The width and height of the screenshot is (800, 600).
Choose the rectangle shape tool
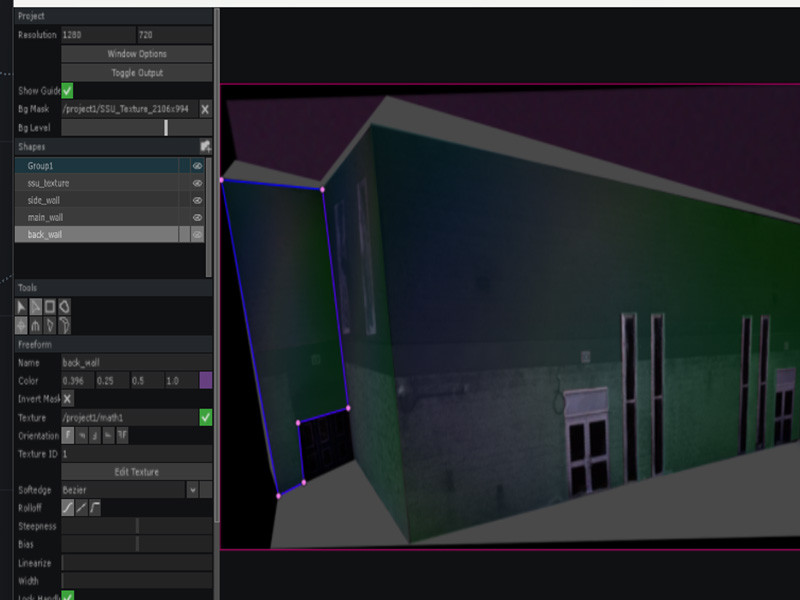[50, 306]
